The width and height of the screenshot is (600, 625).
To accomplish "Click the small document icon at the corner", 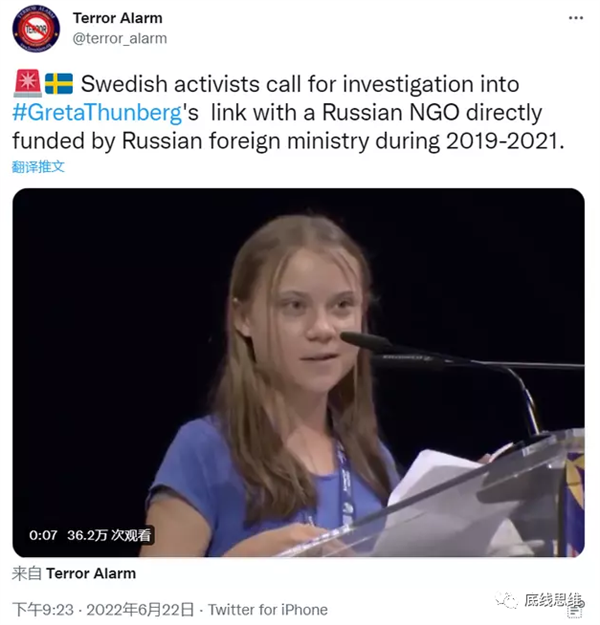I will click(576, 611).
